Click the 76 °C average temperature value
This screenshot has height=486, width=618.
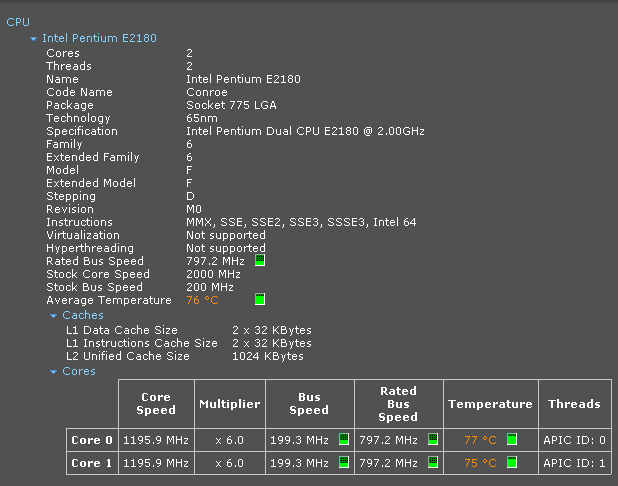pyautogui.click(x=202, y=300)
